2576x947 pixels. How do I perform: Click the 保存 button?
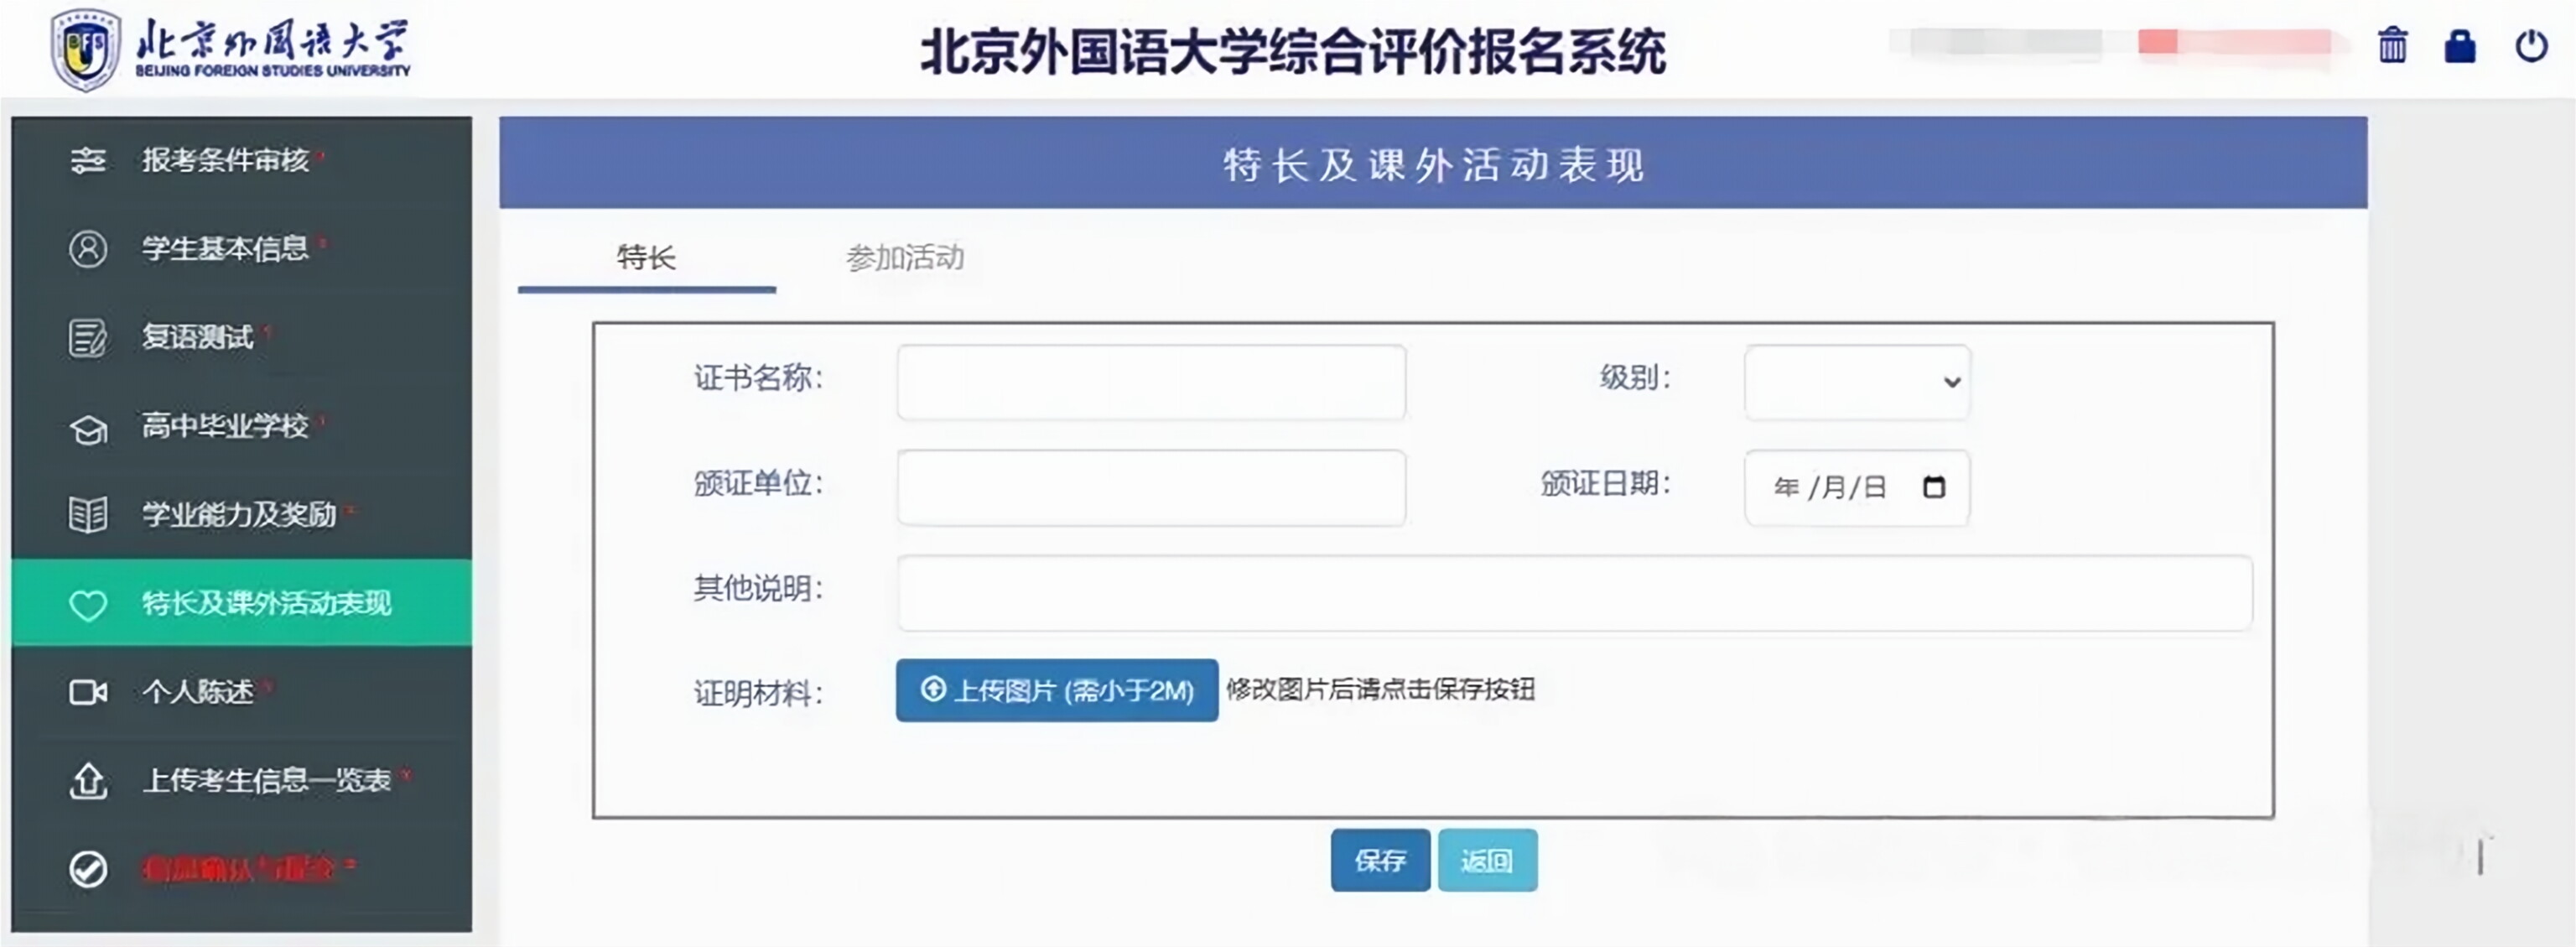pyautogui.click(x=1380, y=860)
